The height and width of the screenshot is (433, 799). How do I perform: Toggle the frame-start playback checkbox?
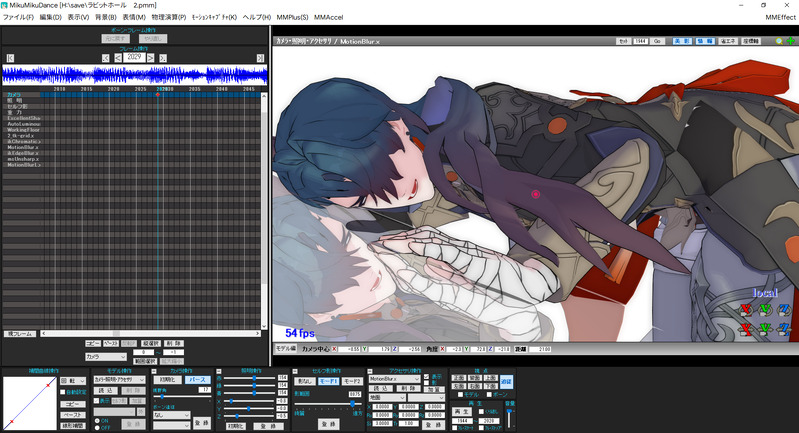coord(455,427)
